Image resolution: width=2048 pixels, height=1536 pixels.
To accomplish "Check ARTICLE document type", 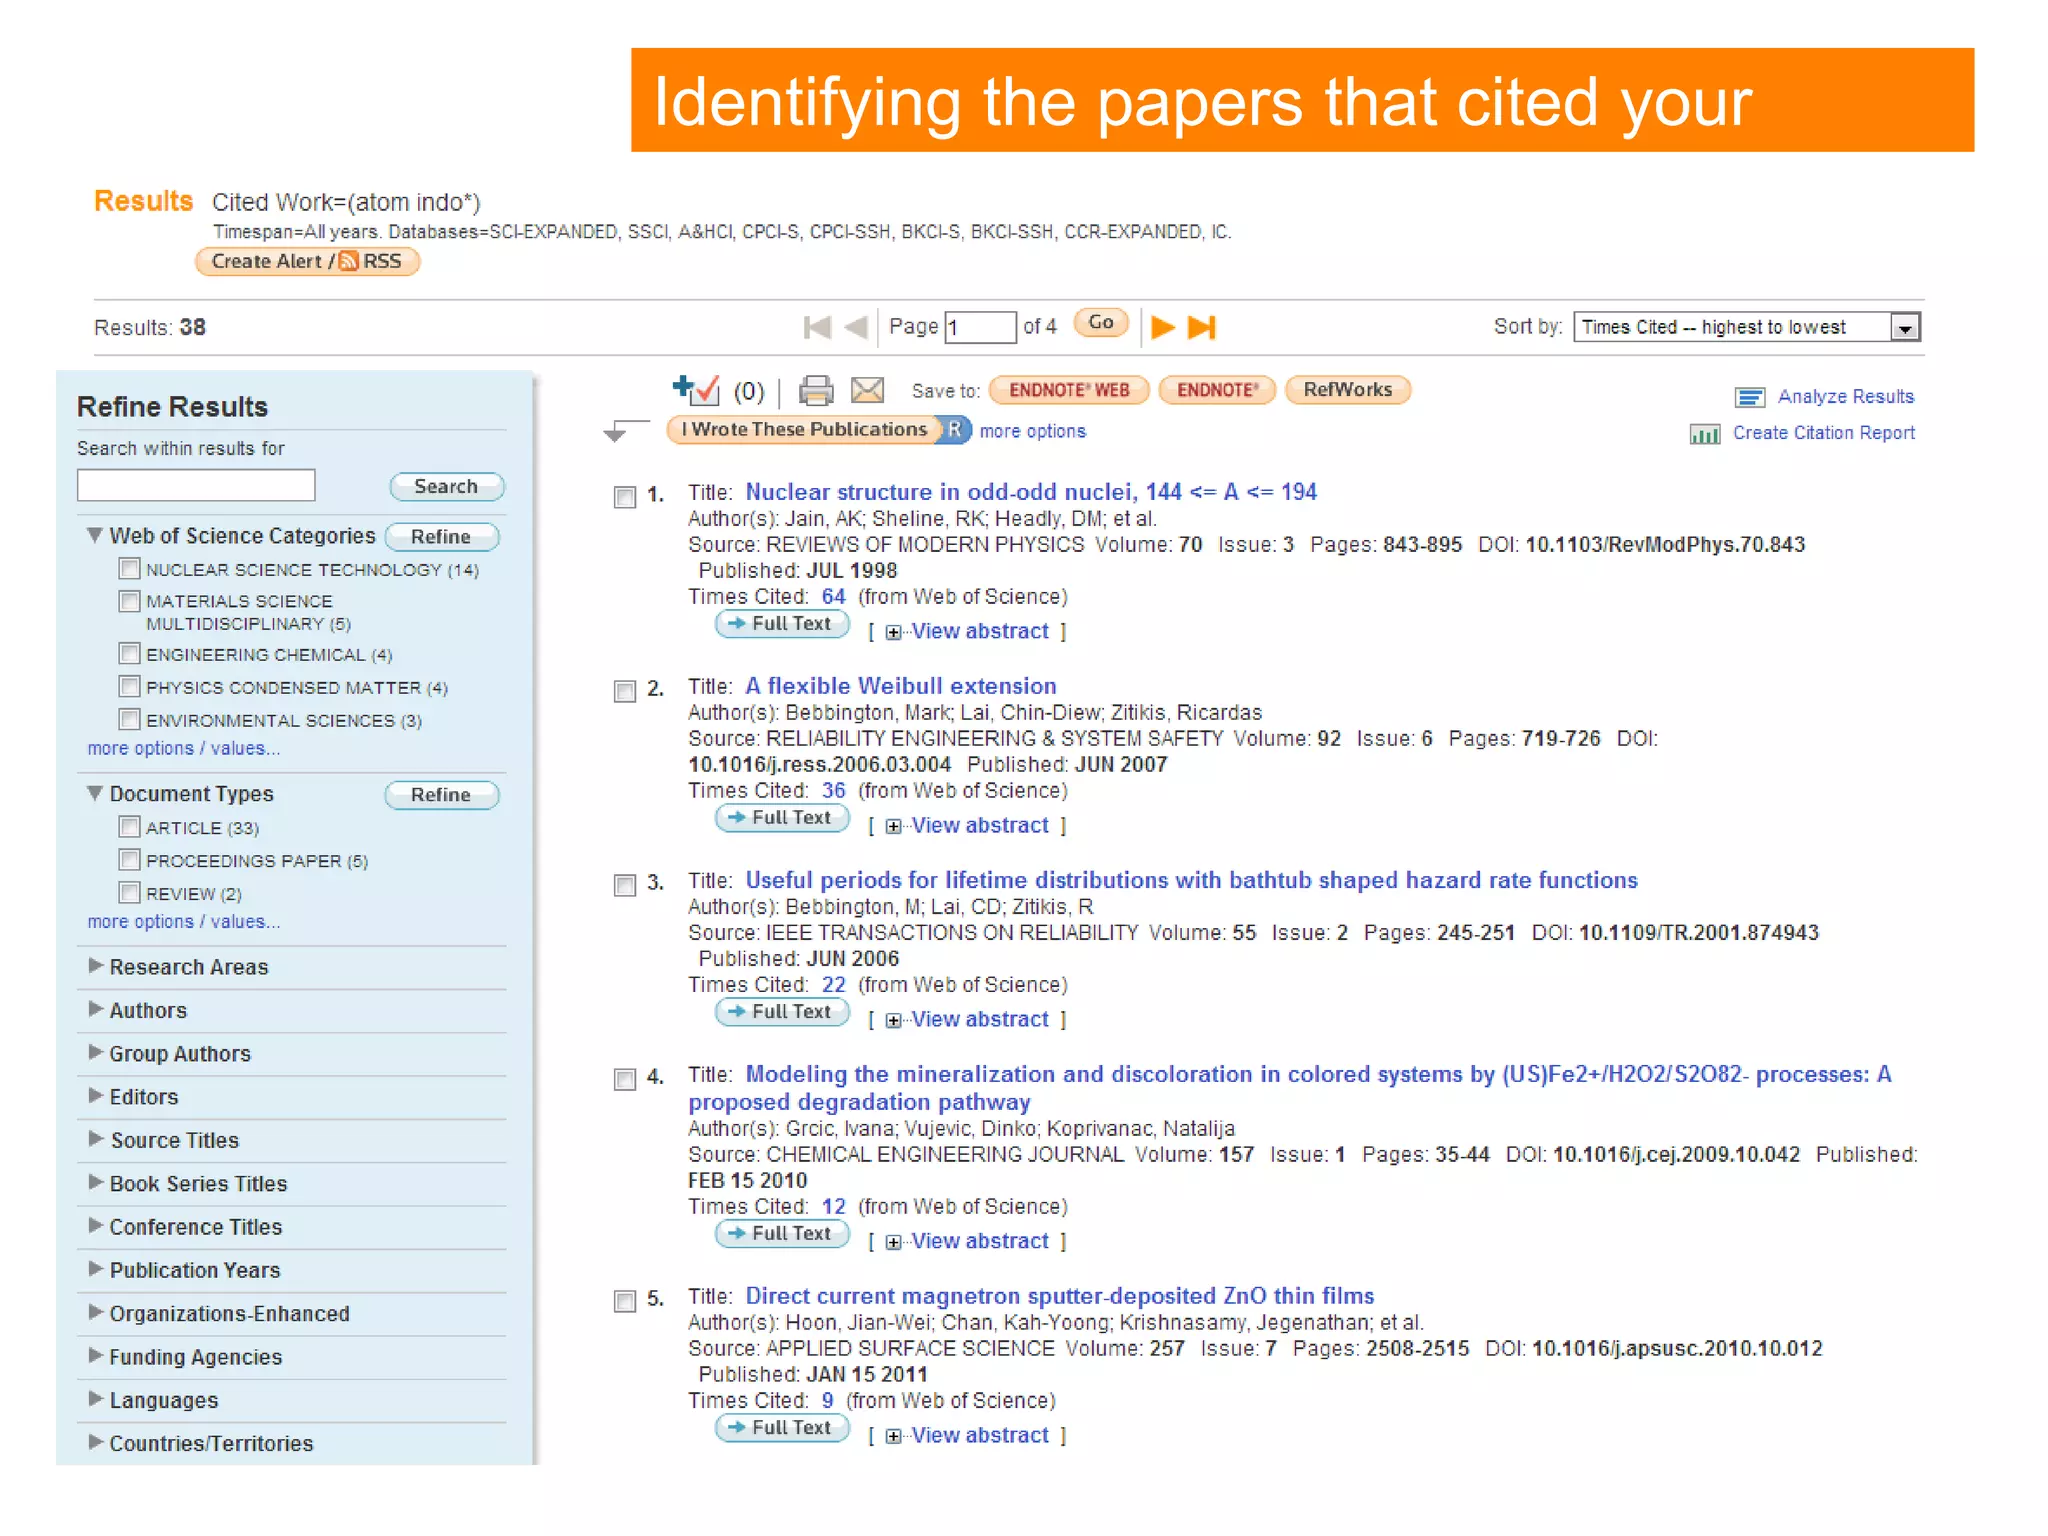I will click(x=129, y=827).
